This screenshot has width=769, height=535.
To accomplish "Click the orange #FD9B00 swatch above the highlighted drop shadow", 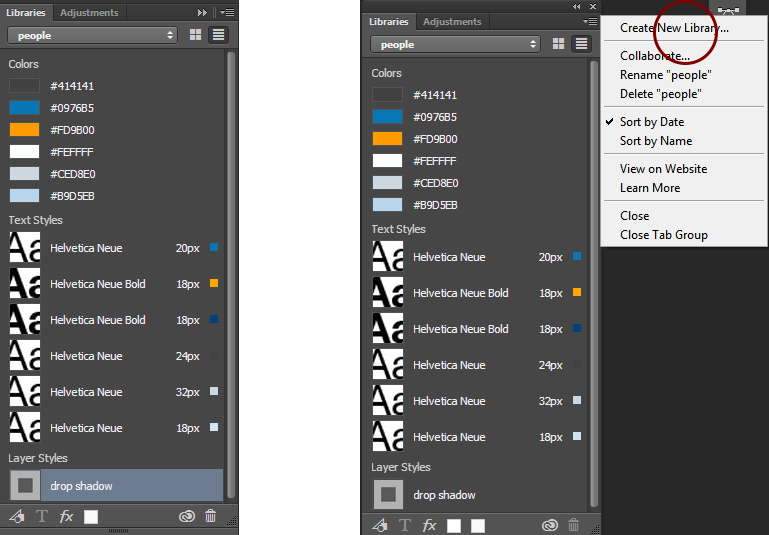I will click(25, 129).
